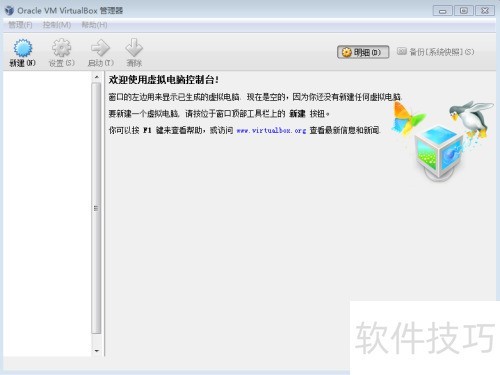Viewport: 500px width, 375px height.
Task: Open the File (管理) menu
Action: 20,25
